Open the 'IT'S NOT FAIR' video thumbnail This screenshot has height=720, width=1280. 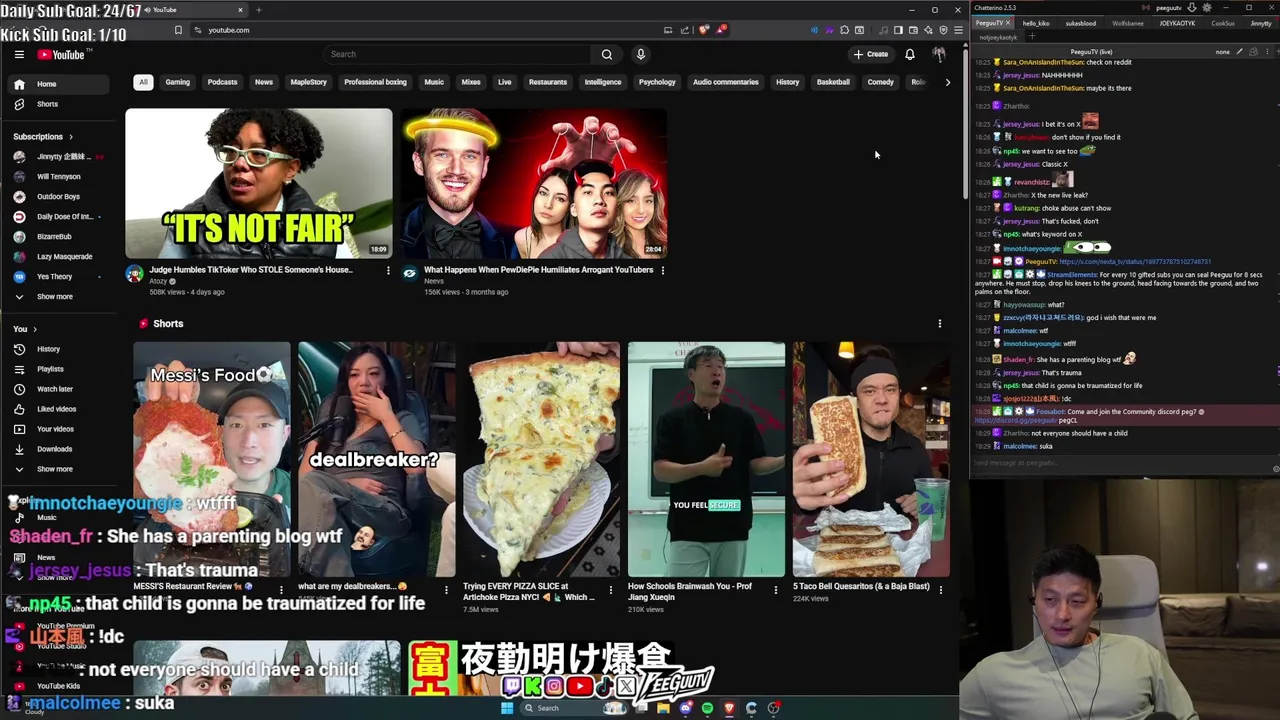click(x=259, y=183)
